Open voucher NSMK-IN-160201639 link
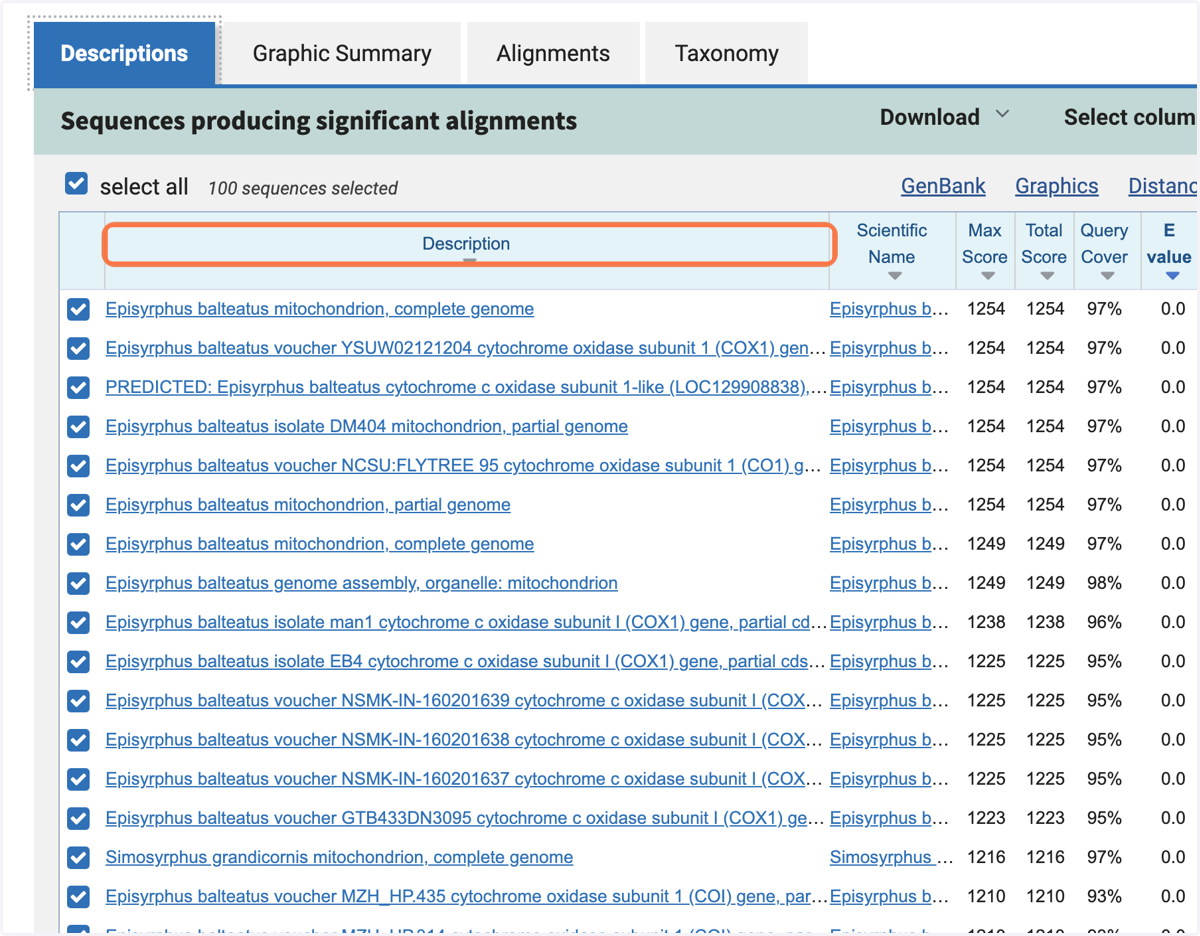Image resolution: width=1200 pixels, height=936 pixels. tap(466, 700)
